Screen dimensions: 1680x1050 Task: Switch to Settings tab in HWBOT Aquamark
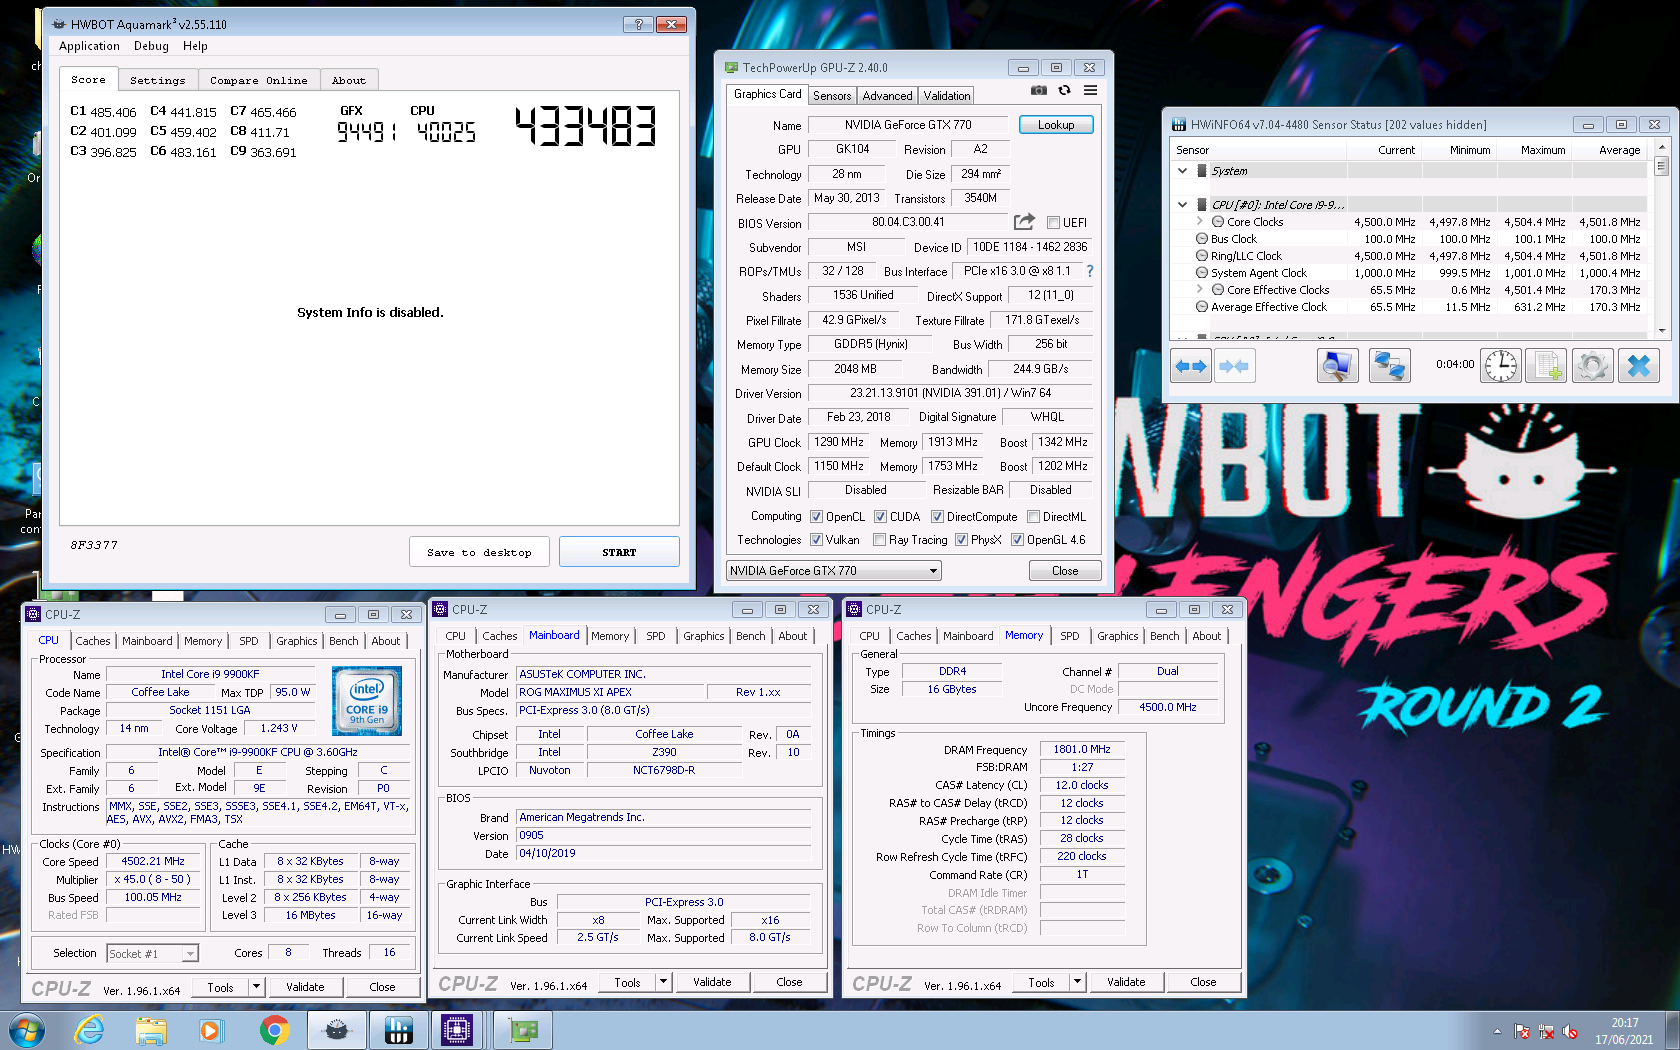tap(158, 80)
